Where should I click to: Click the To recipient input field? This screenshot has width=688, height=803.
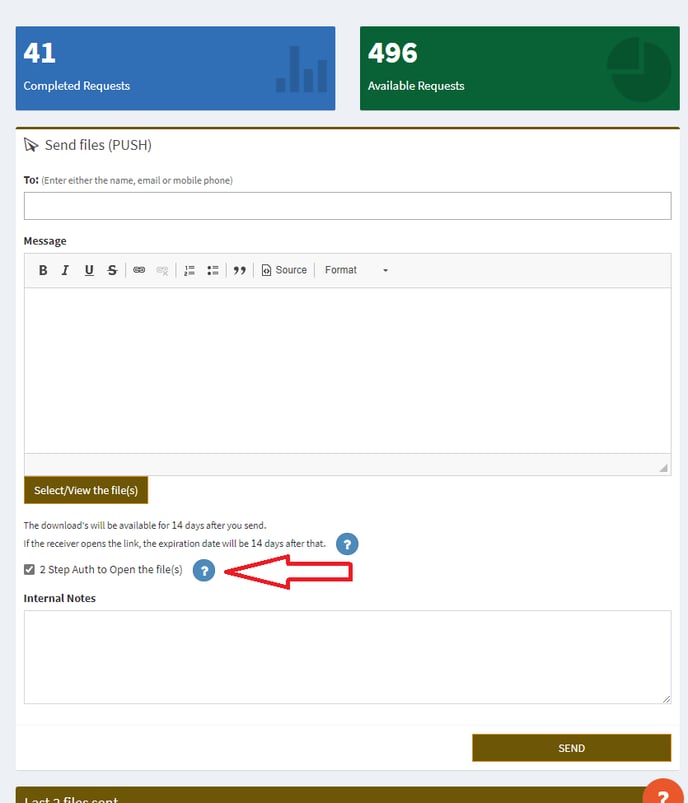coord(347,206)
